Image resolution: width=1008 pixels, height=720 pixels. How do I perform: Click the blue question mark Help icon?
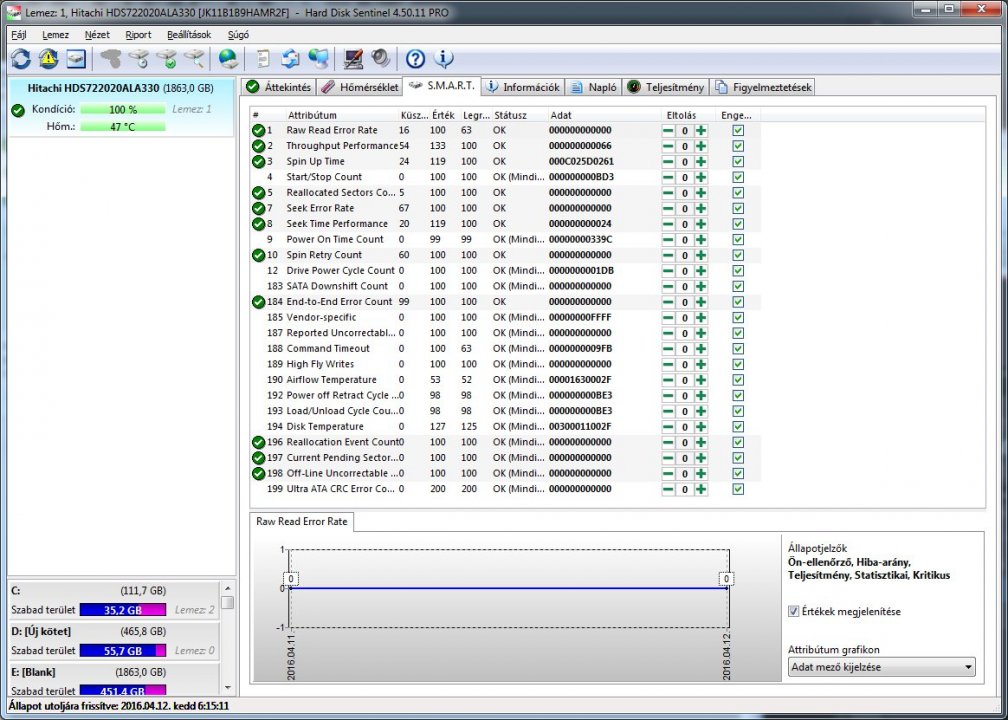(x=415, y=59)
